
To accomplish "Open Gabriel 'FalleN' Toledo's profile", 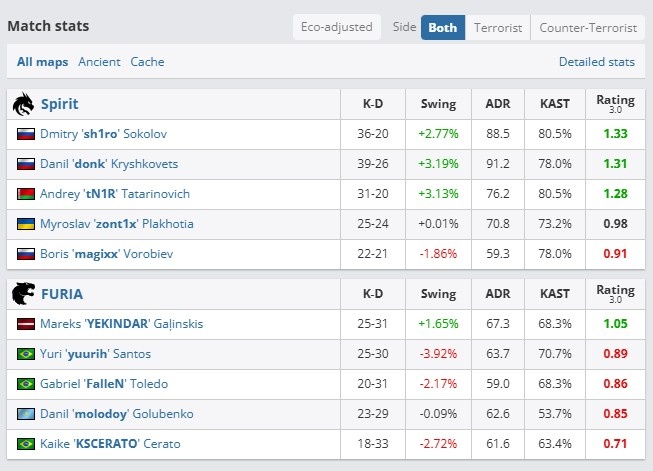I will tap(104, 384).
